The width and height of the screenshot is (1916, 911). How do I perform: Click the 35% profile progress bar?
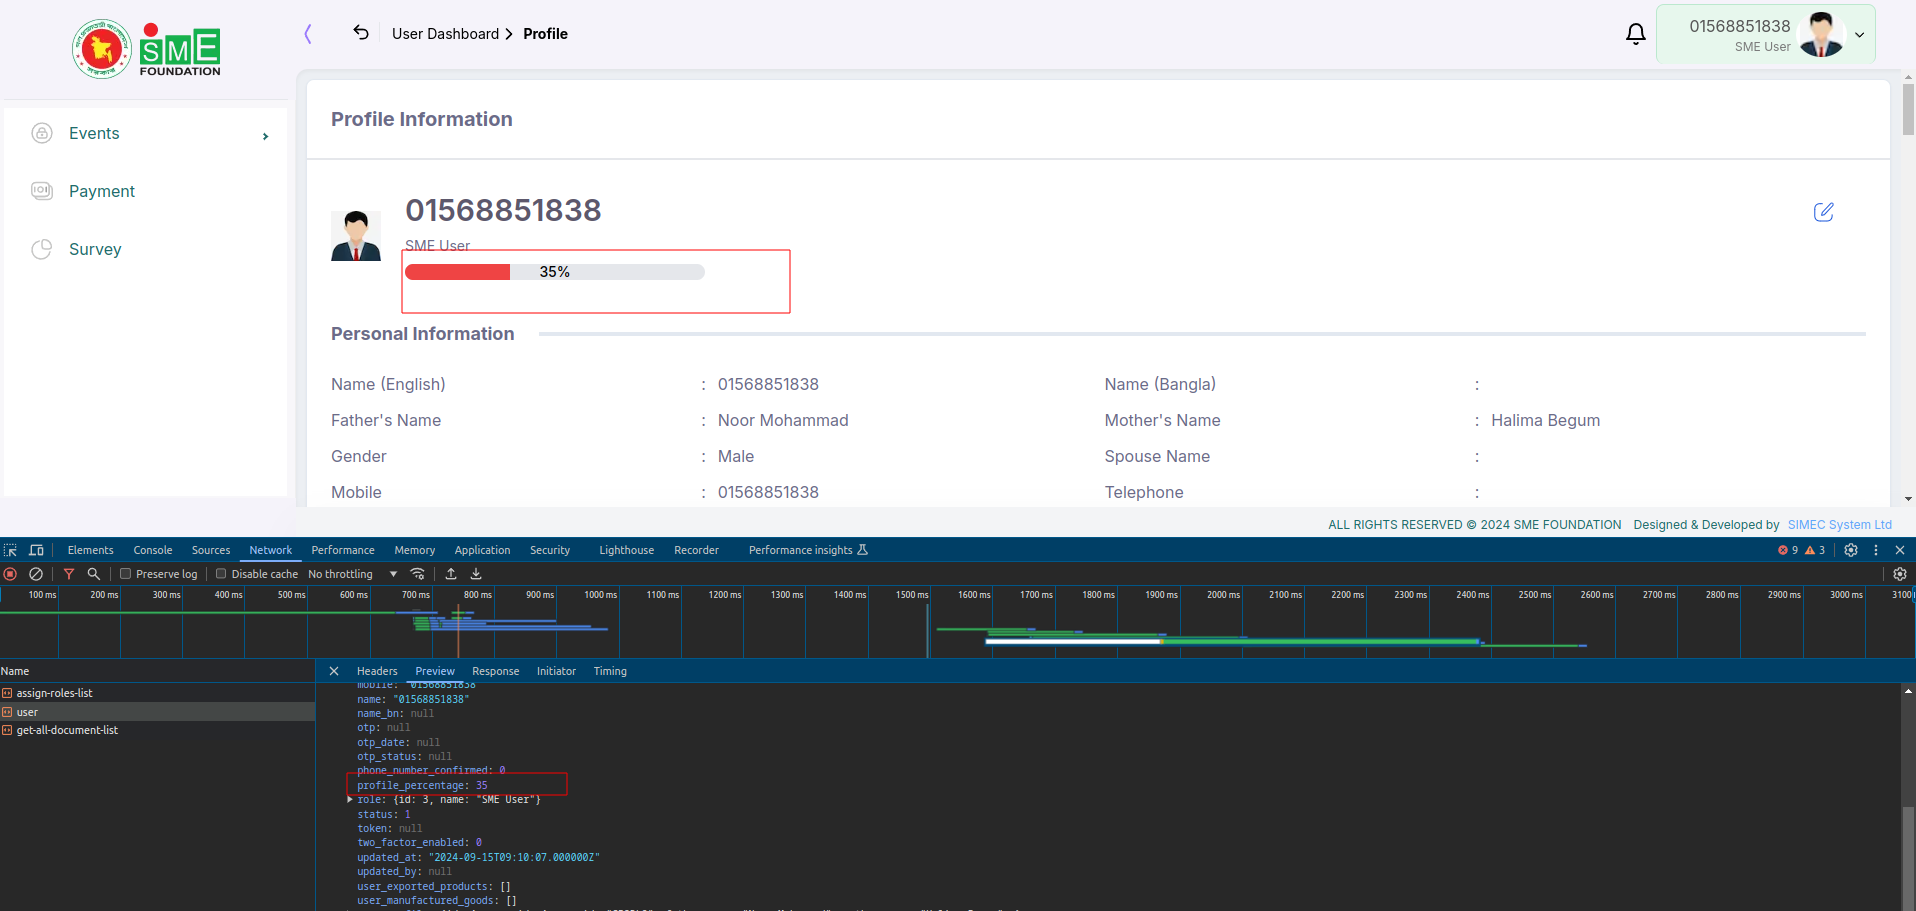555,272
